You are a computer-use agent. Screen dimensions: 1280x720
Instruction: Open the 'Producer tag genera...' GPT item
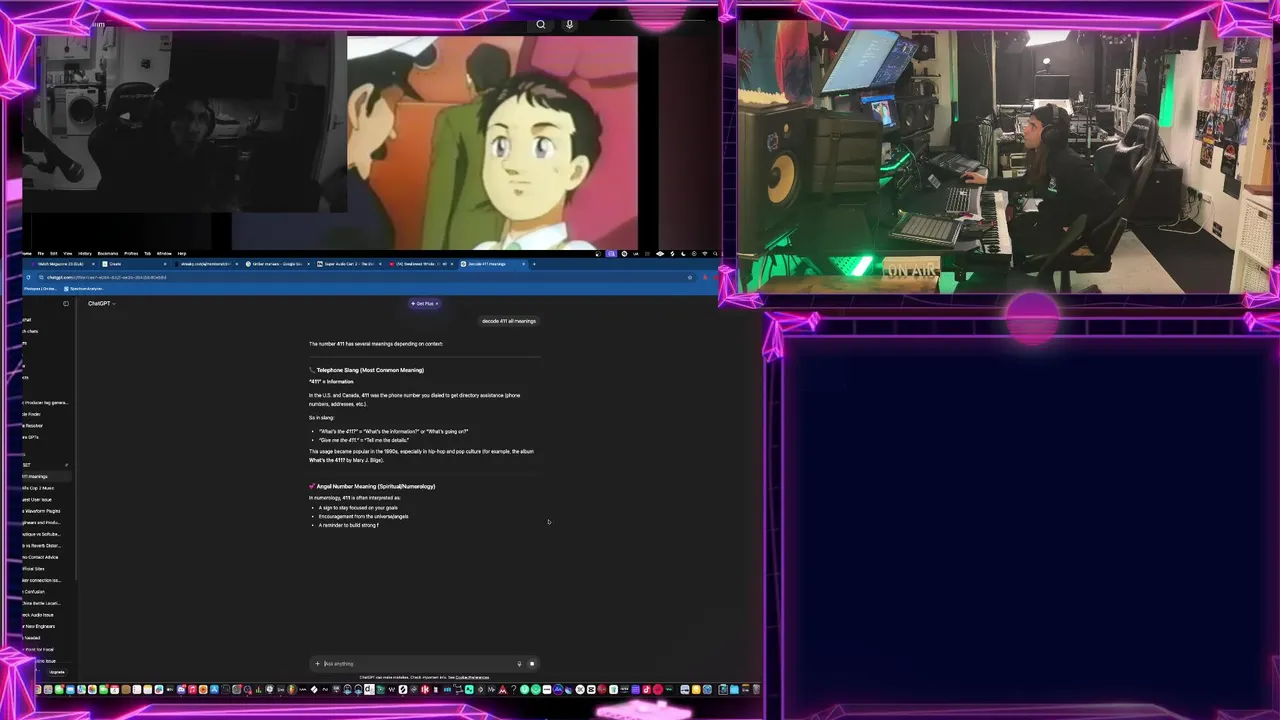(x=46, y=403)
